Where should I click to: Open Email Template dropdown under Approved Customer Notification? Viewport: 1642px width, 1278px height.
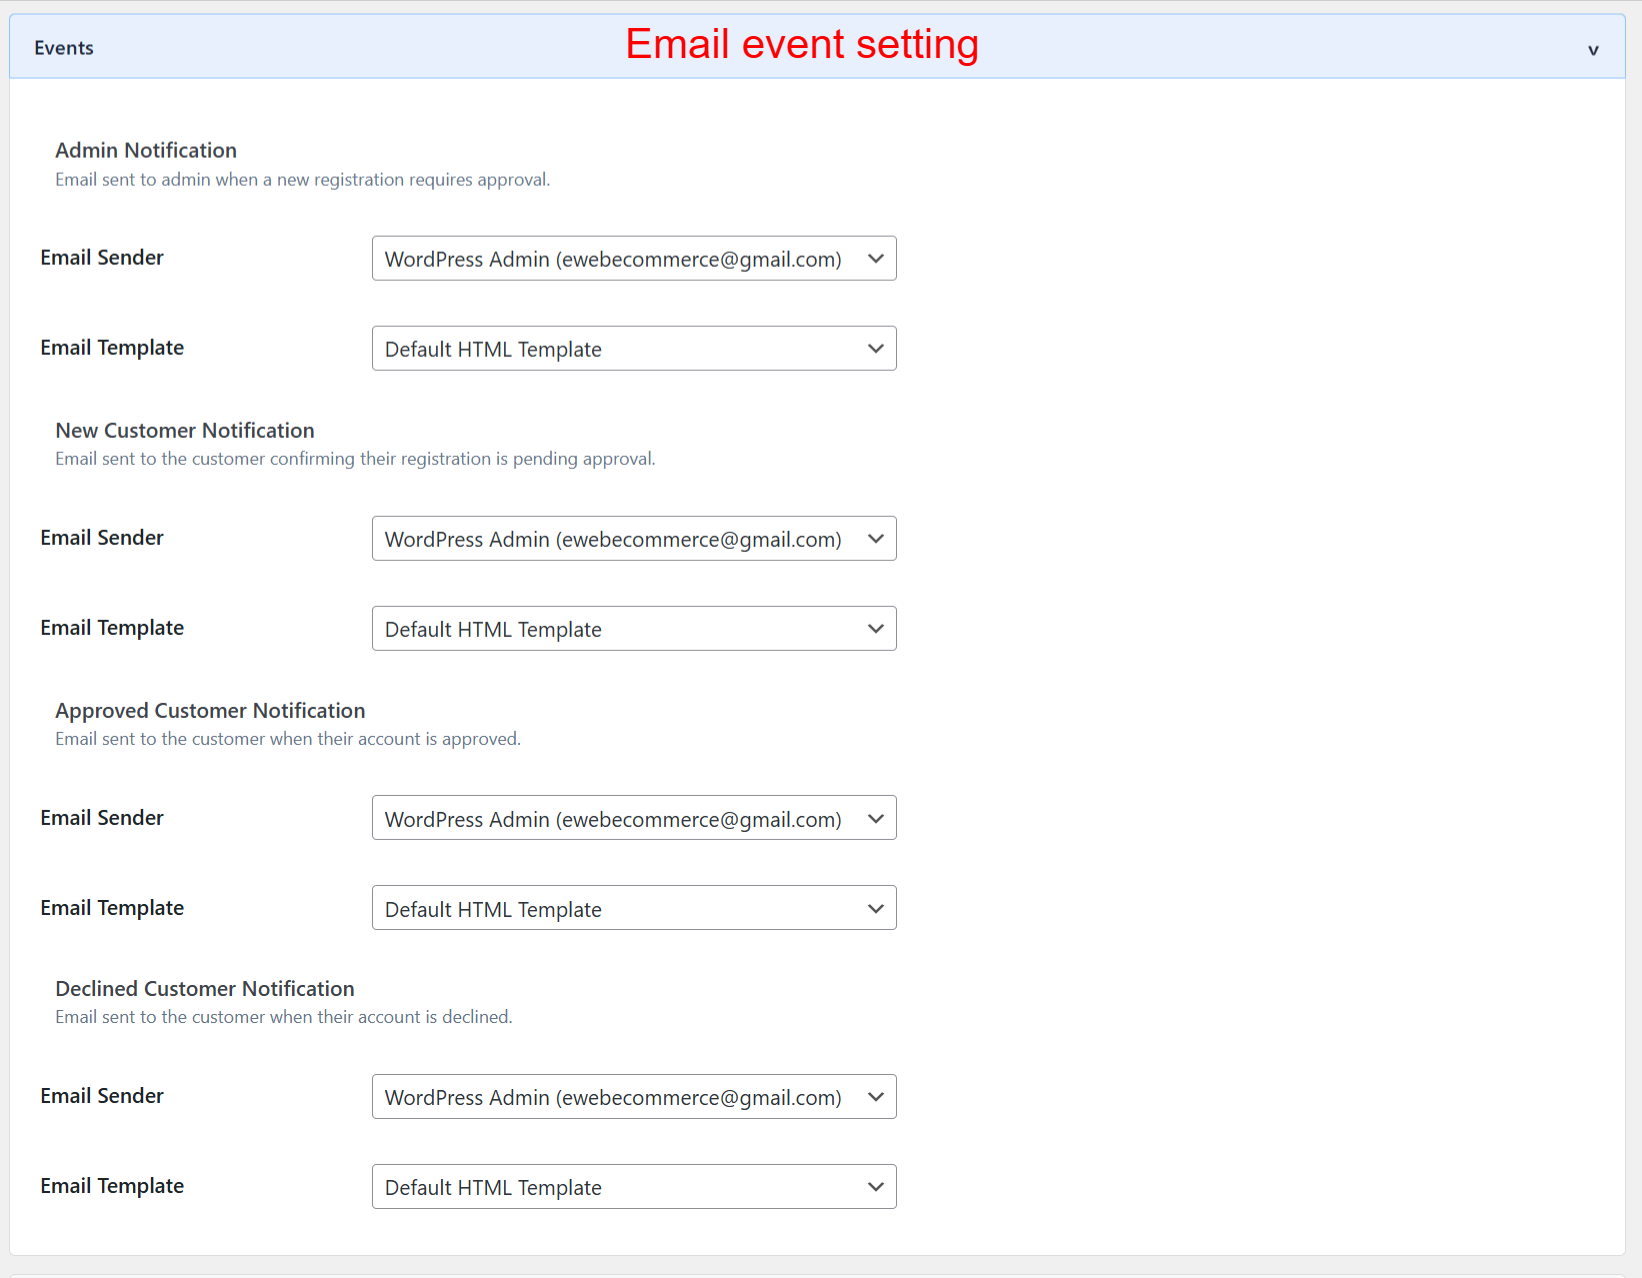click(634, 907)
